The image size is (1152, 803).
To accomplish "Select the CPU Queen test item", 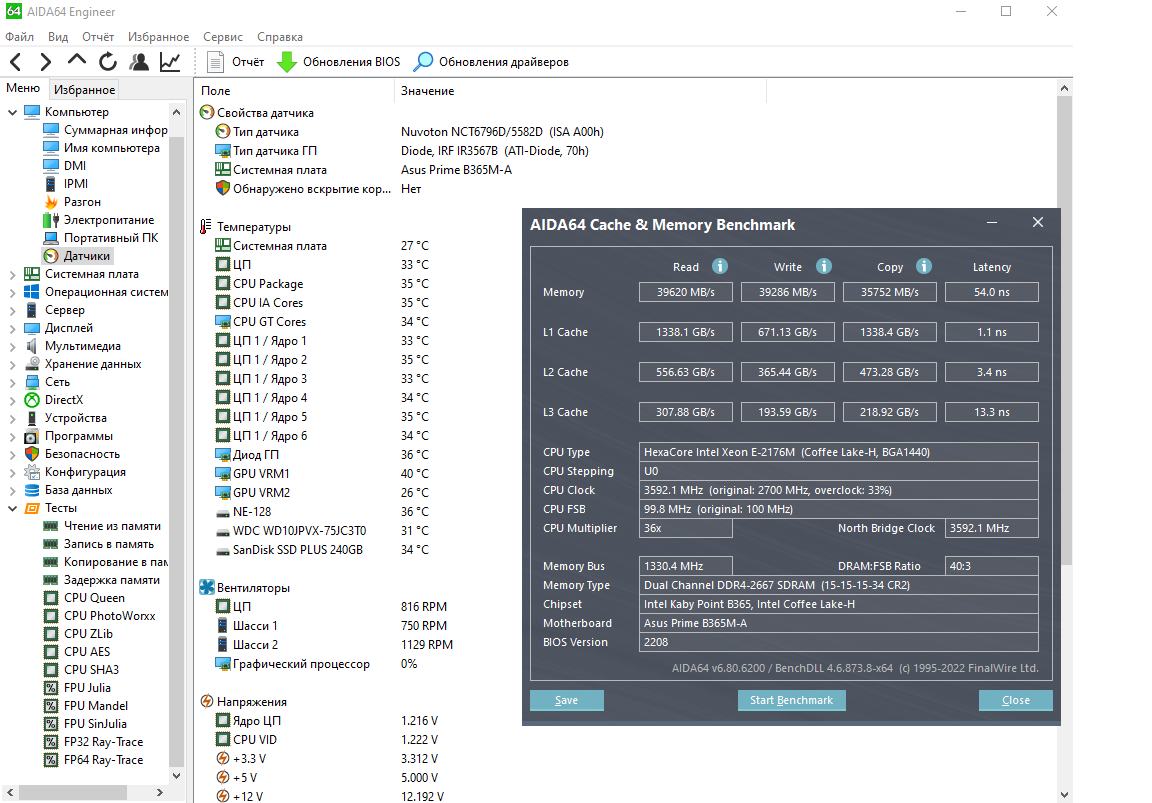I will 94,598.
